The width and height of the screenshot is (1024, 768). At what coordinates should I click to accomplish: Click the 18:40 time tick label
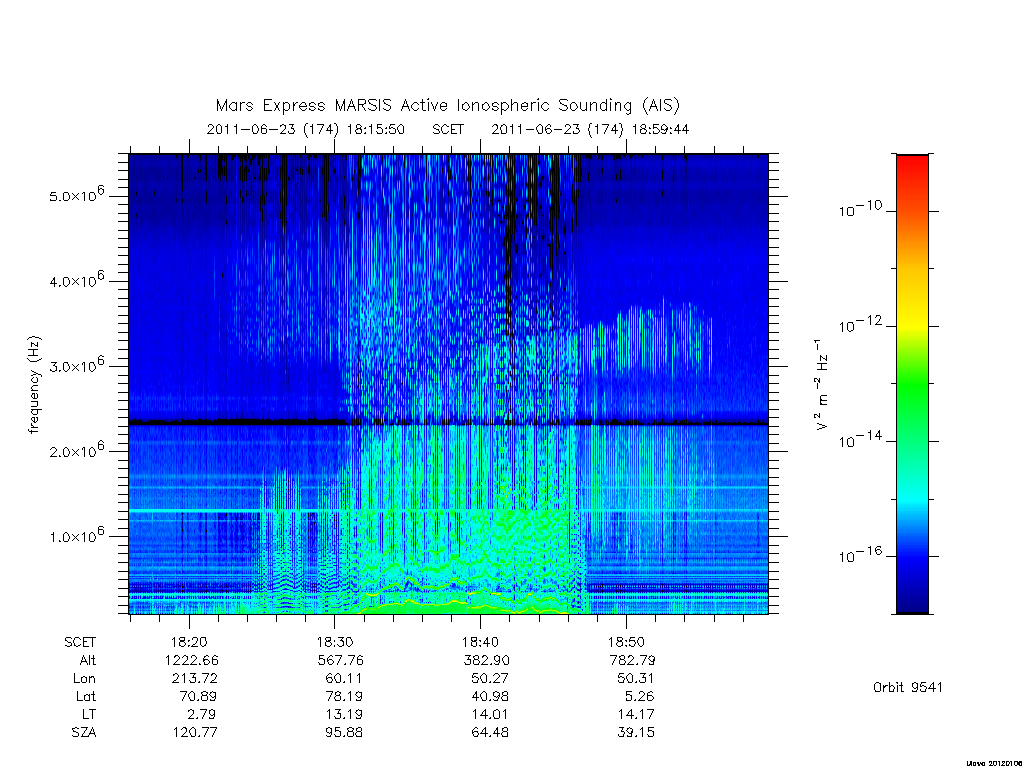(x=481, y=643)
